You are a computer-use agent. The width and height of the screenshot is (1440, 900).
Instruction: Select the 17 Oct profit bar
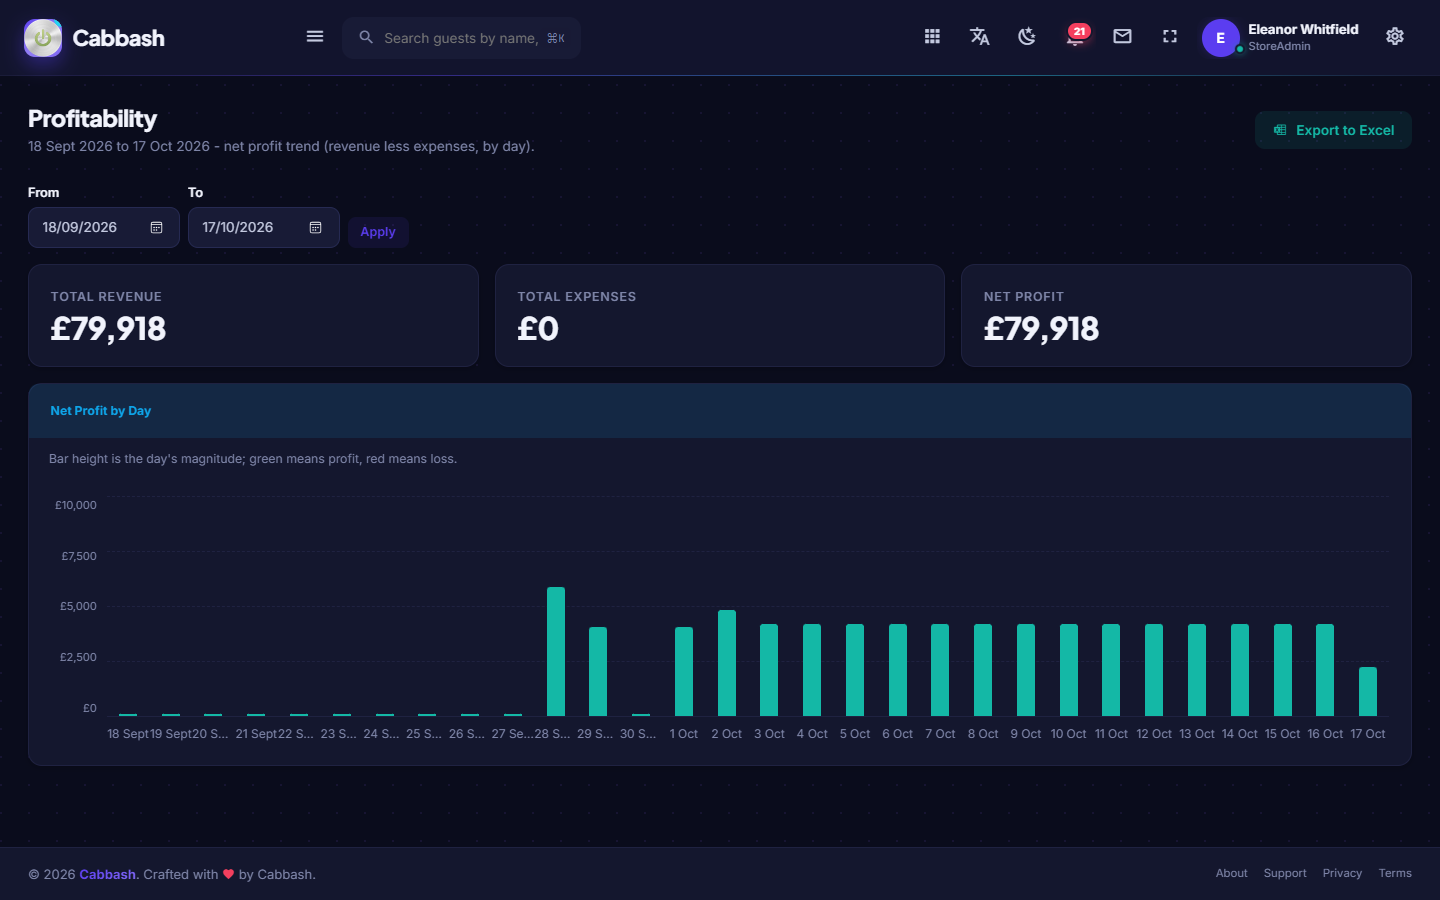coord(1368,691)
